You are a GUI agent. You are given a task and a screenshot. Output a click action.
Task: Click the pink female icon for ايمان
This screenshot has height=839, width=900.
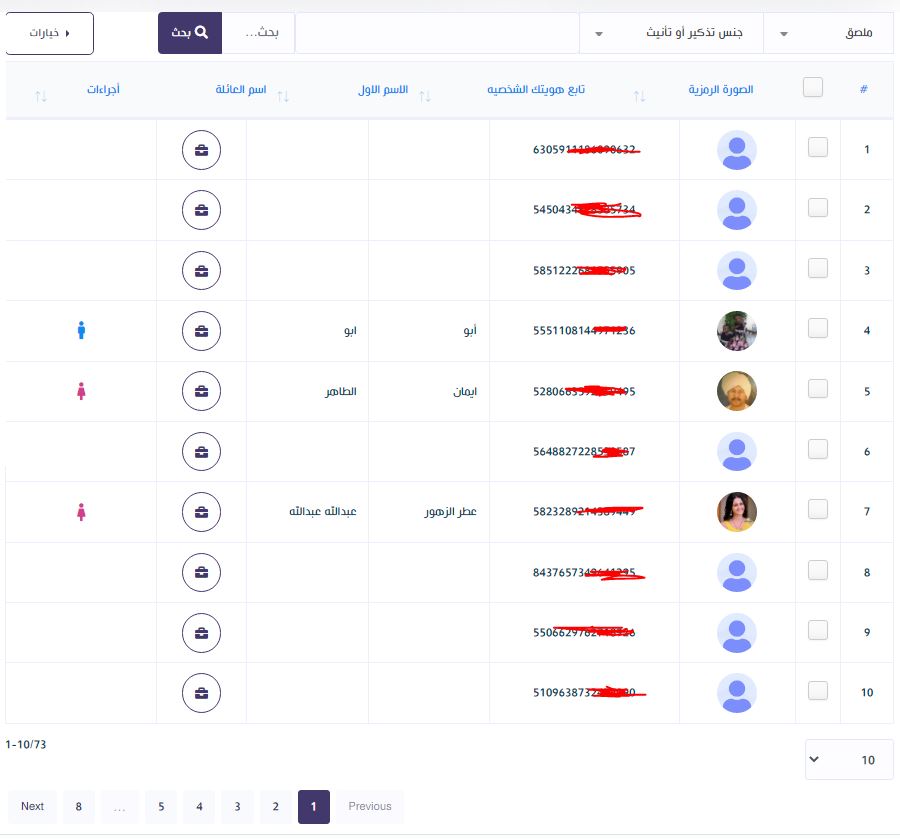pos(82,391)
